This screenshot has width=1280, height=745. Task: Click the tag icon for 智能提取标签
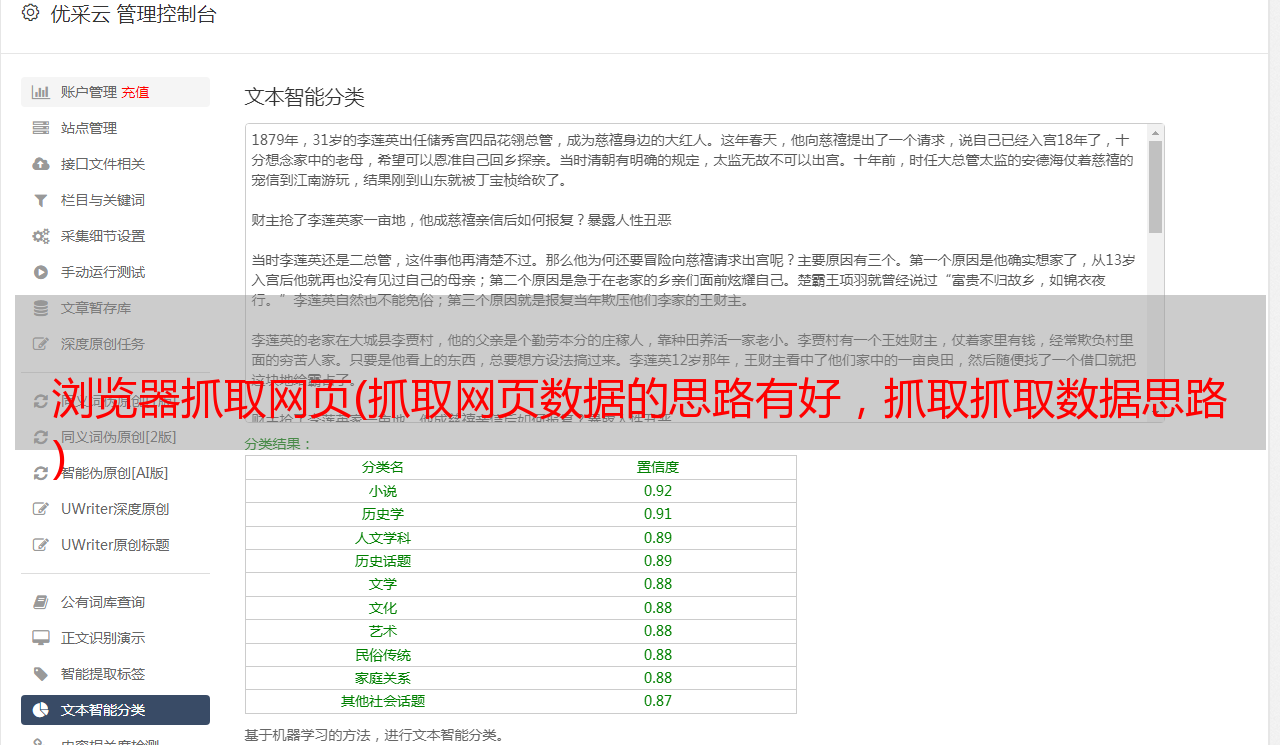click(x=41, y=674)
